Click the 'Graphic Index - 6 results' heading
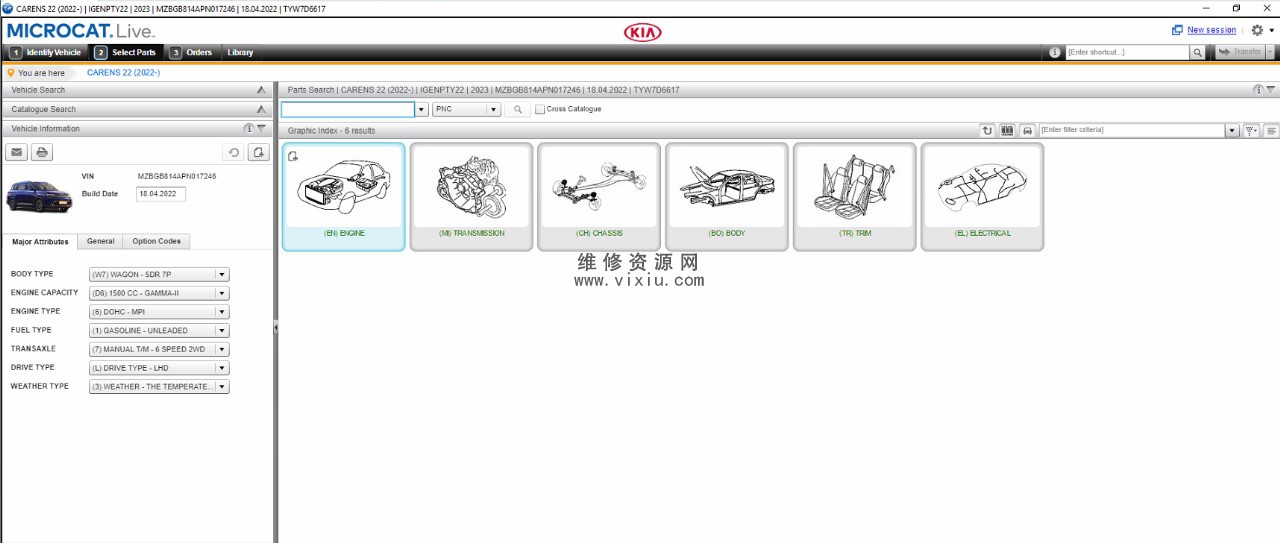The height and width of the screenshot is (543, 1280). tap(332, 131)
